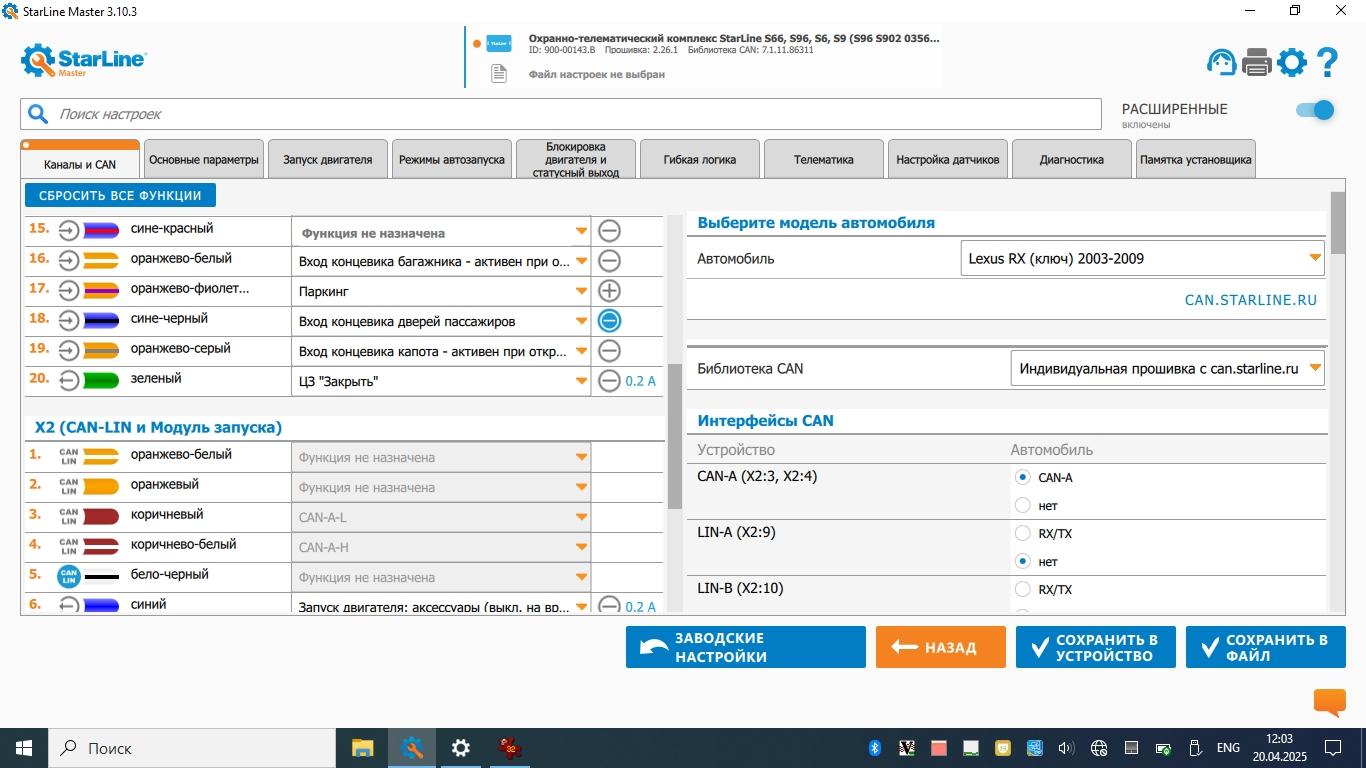Open application settings gear icon
The width and height of the screenshot is (1366, 768).
click(1292, 62)
